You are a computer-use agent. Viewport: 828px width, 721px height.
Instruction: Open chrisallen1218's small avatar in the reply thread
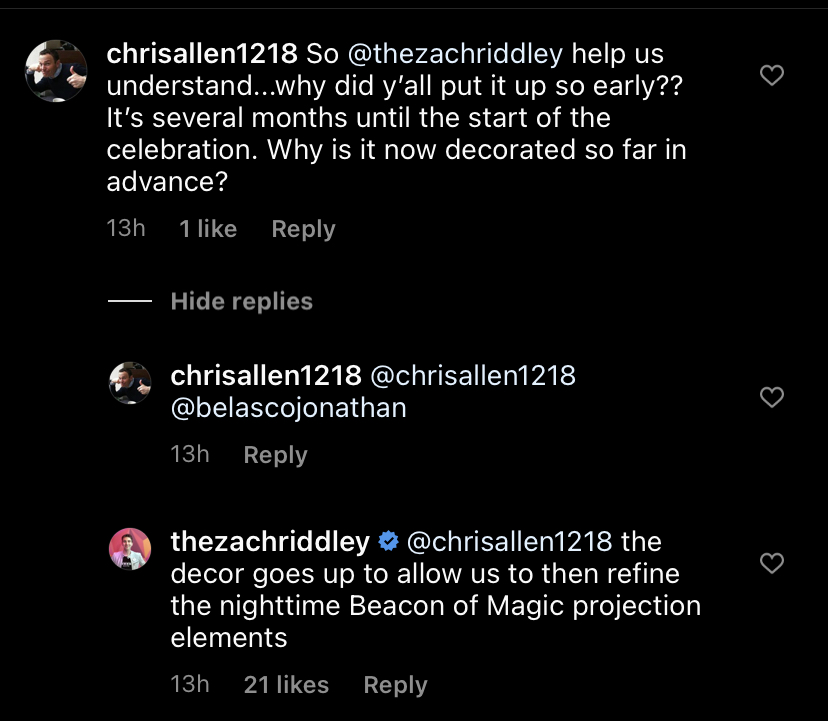point(130,383)
